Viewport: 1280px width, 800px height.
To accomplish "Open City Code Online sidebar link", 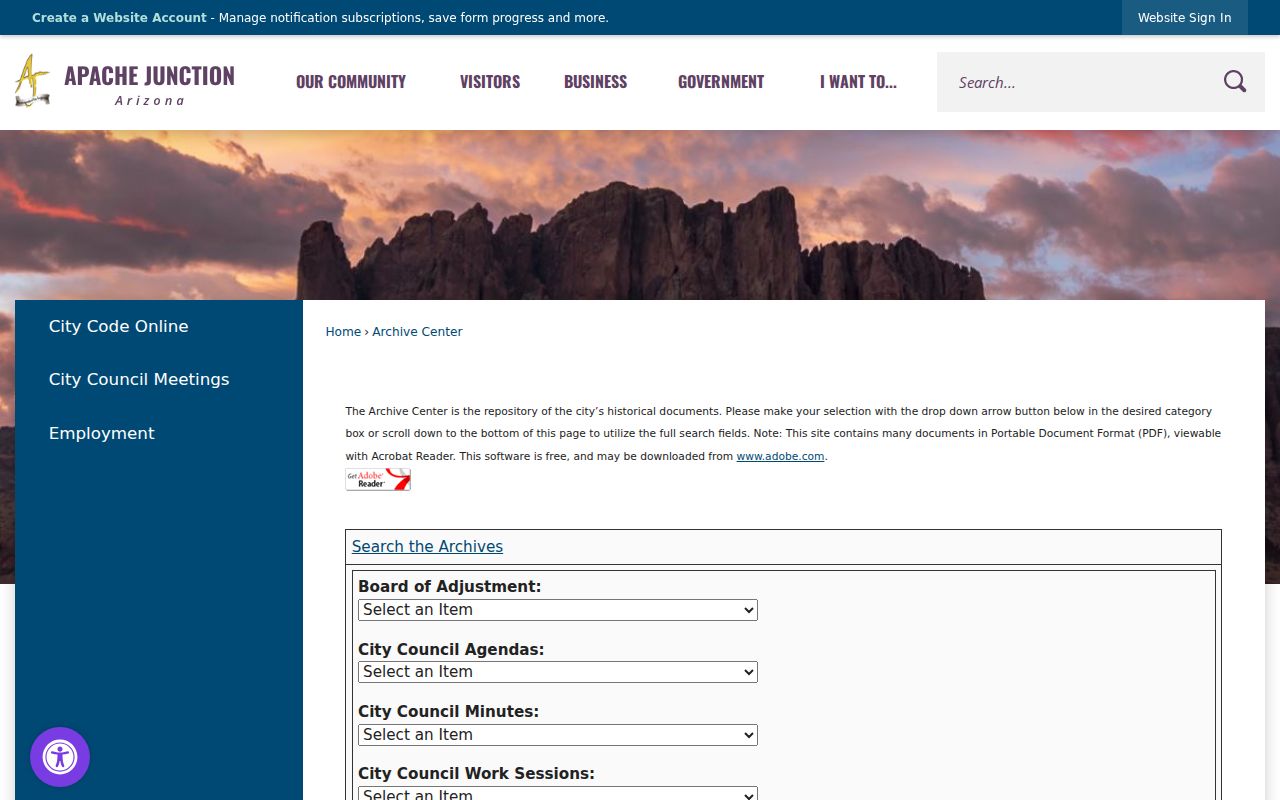I will click(118, 326).
